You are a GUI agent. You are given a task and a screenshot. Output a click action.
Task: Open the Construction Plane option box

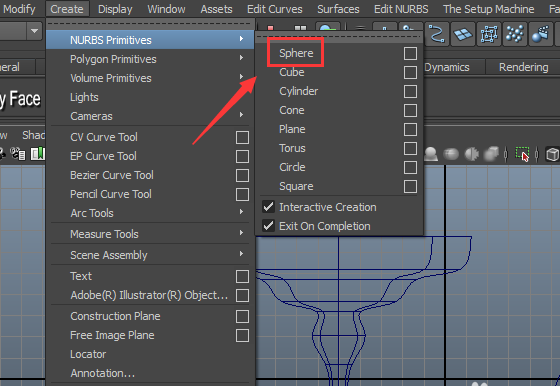(x=242, y=316)
